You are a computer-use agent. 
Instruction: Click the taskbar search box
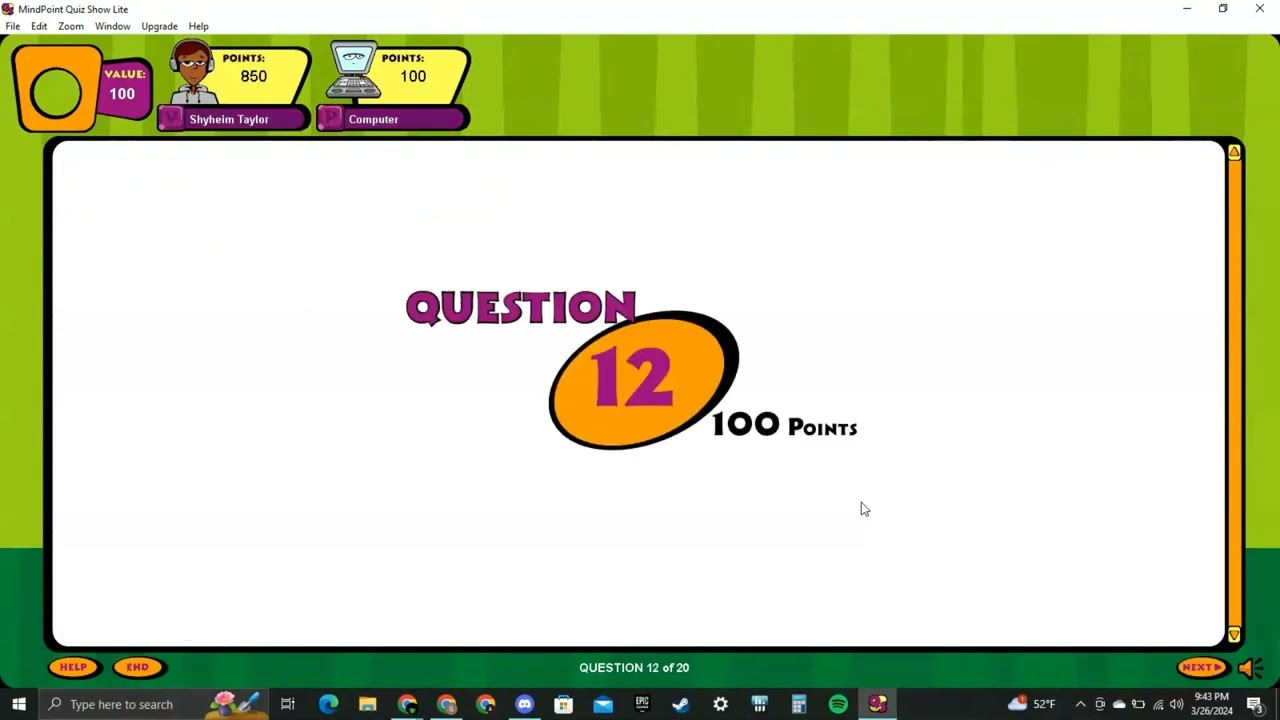point(155,704)
